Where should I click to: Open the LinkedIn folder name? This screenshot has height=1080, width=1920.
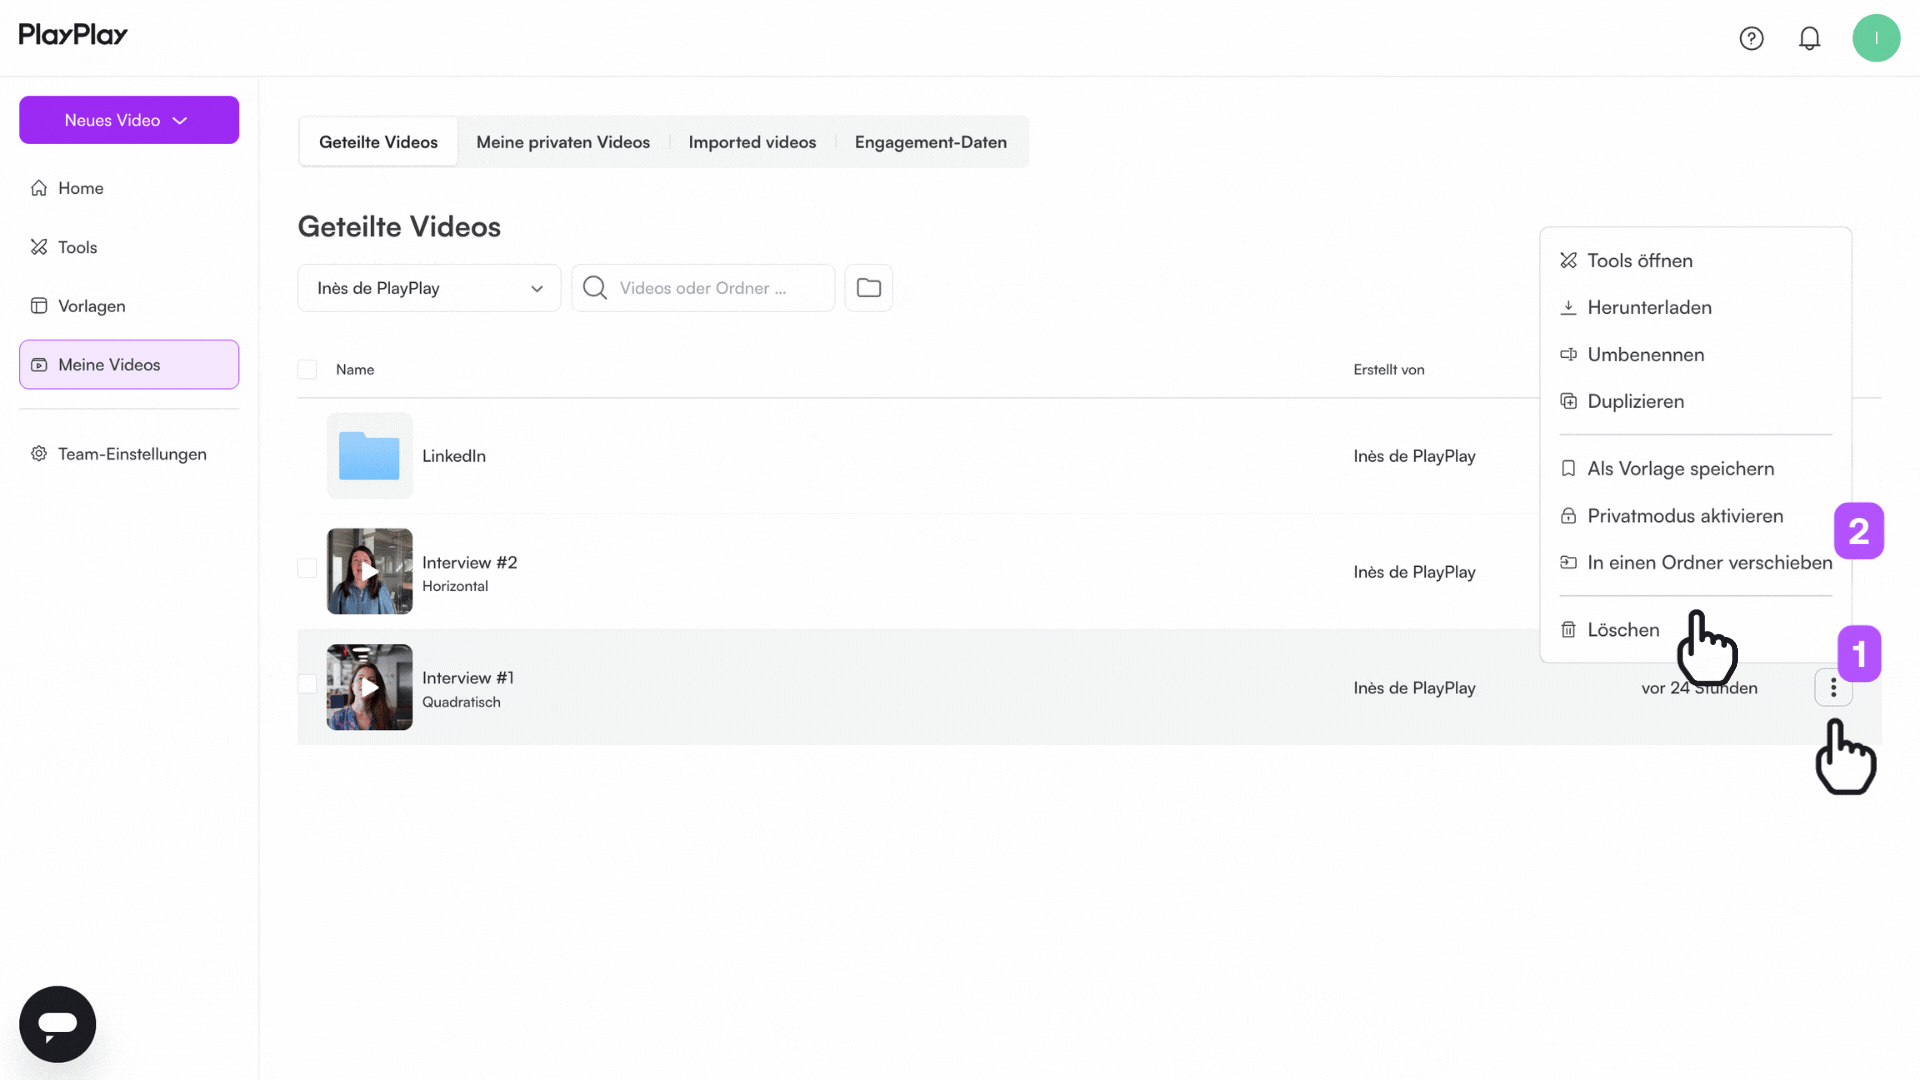point(454,456)
